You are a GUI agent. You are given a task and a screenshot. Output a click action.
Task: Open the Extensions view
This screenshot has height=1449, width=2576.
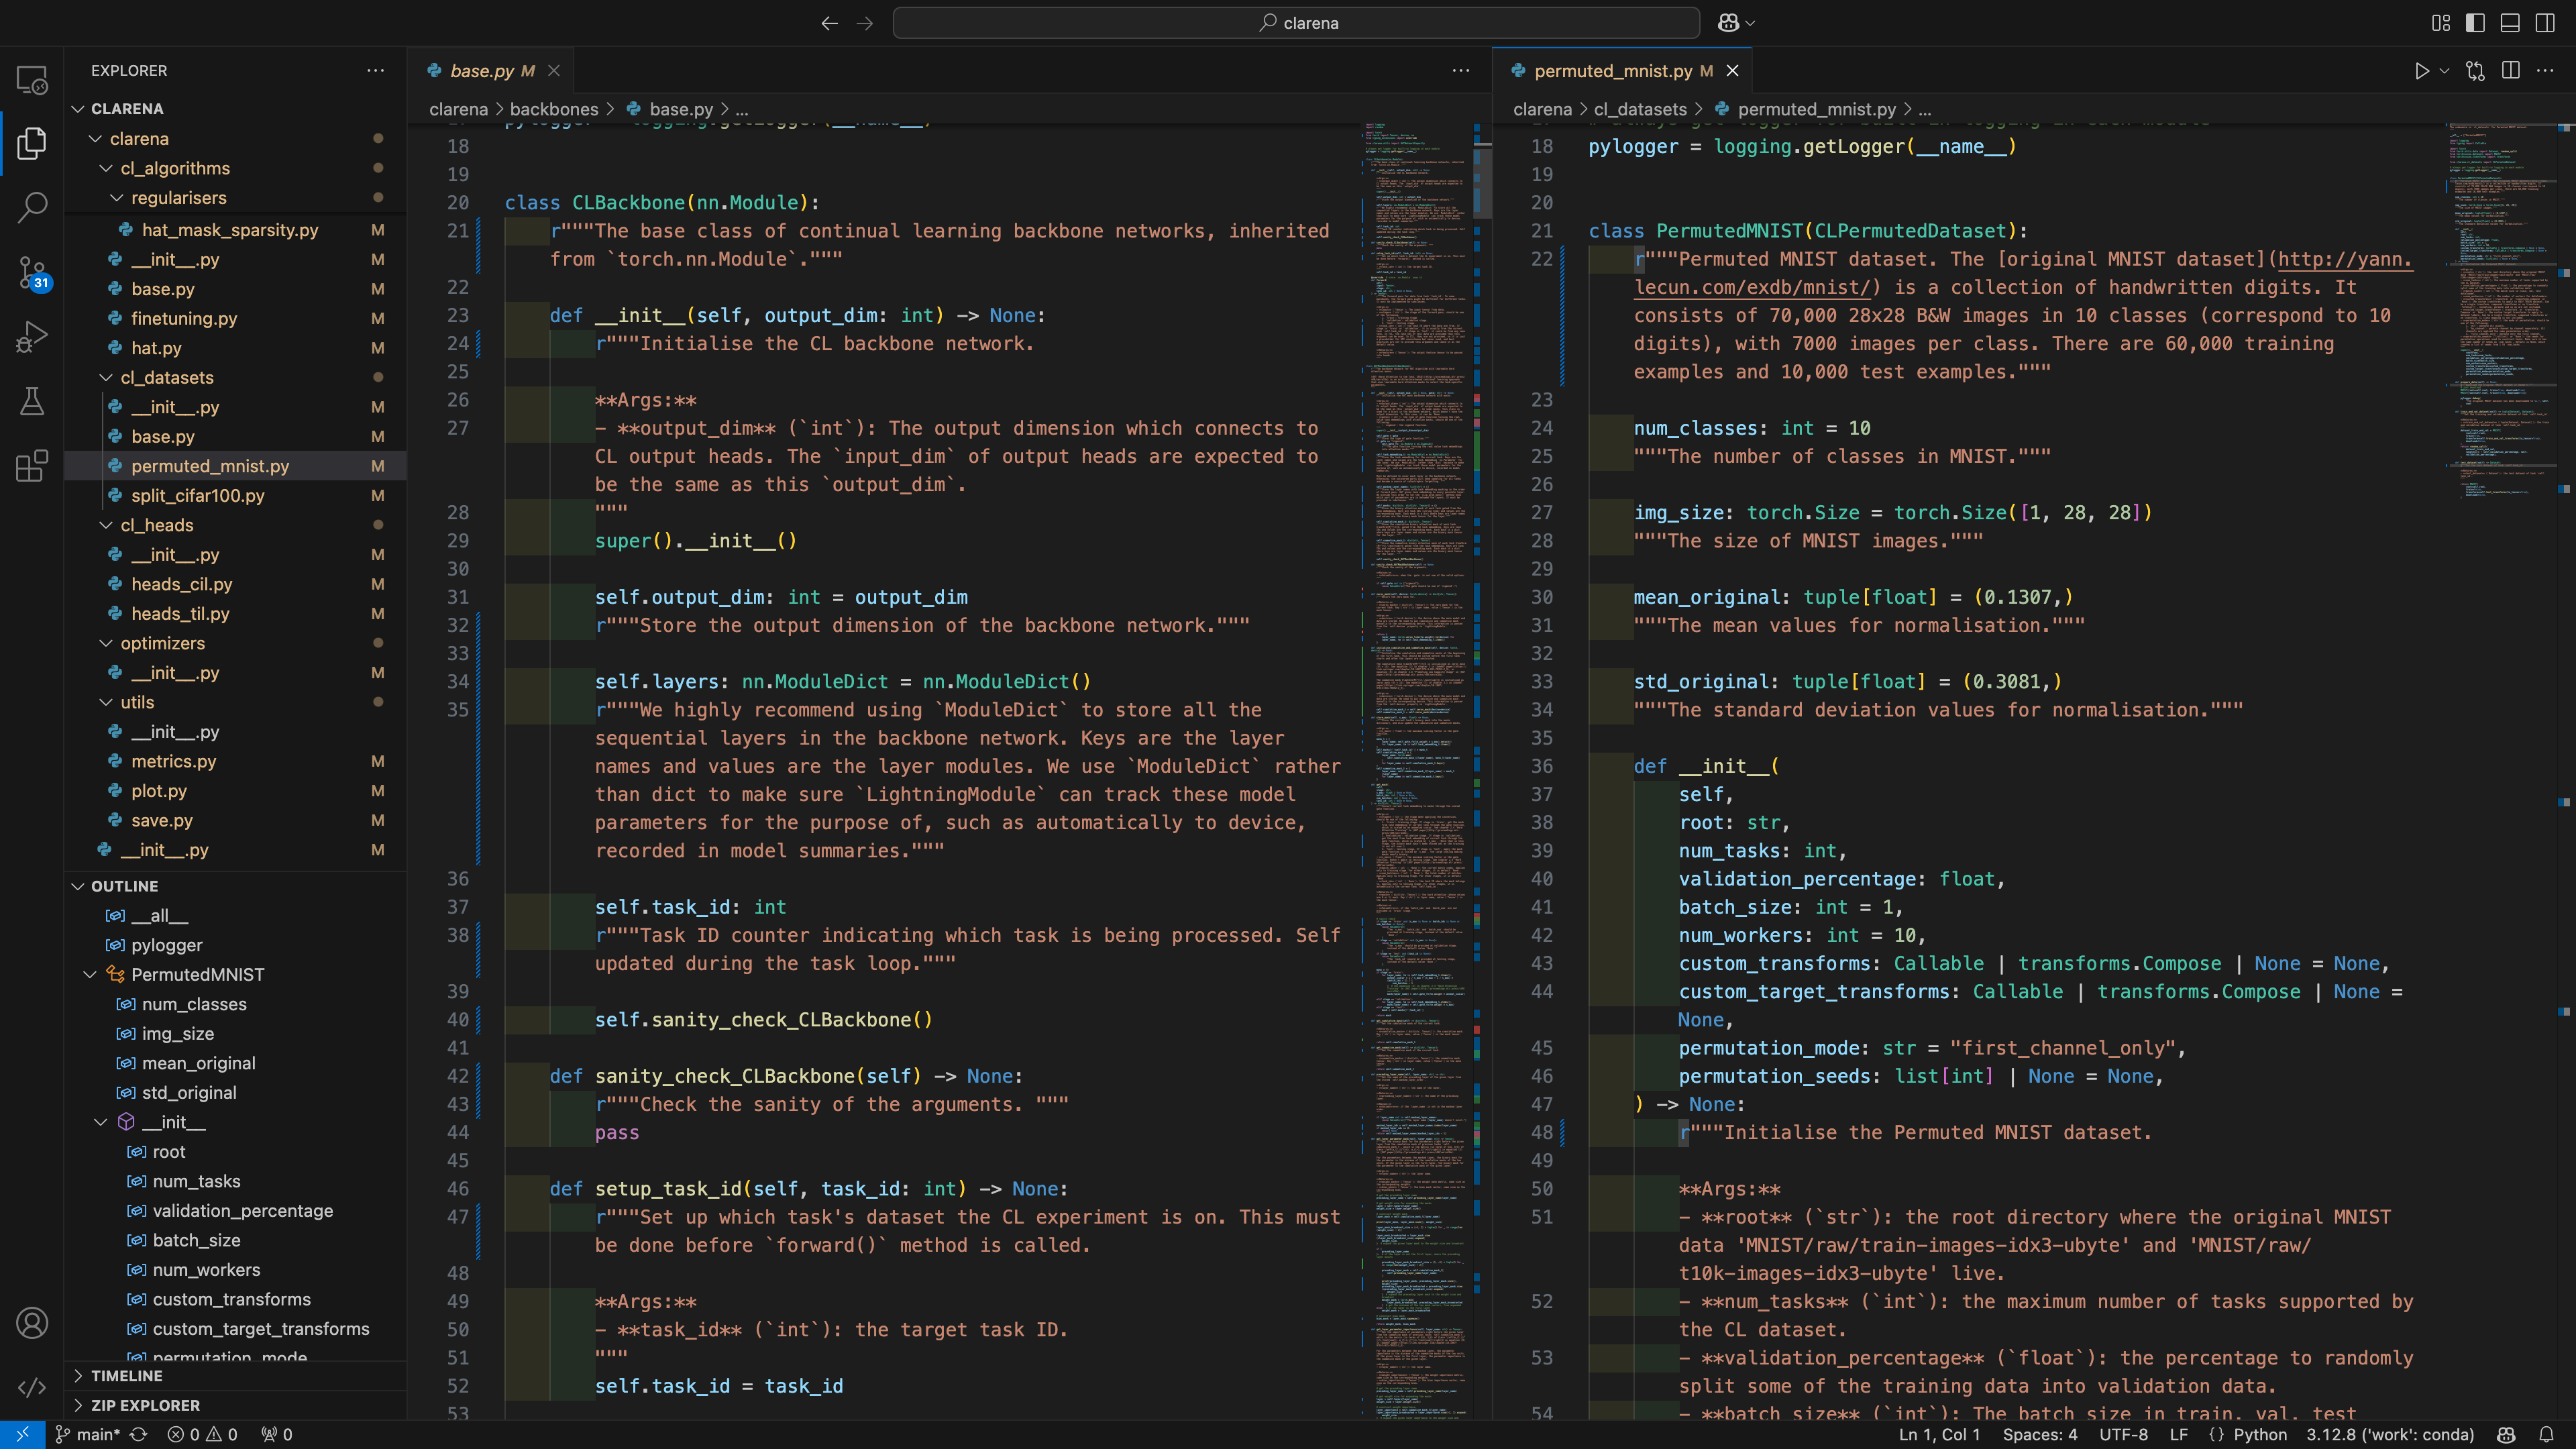[x=32, y=466]
